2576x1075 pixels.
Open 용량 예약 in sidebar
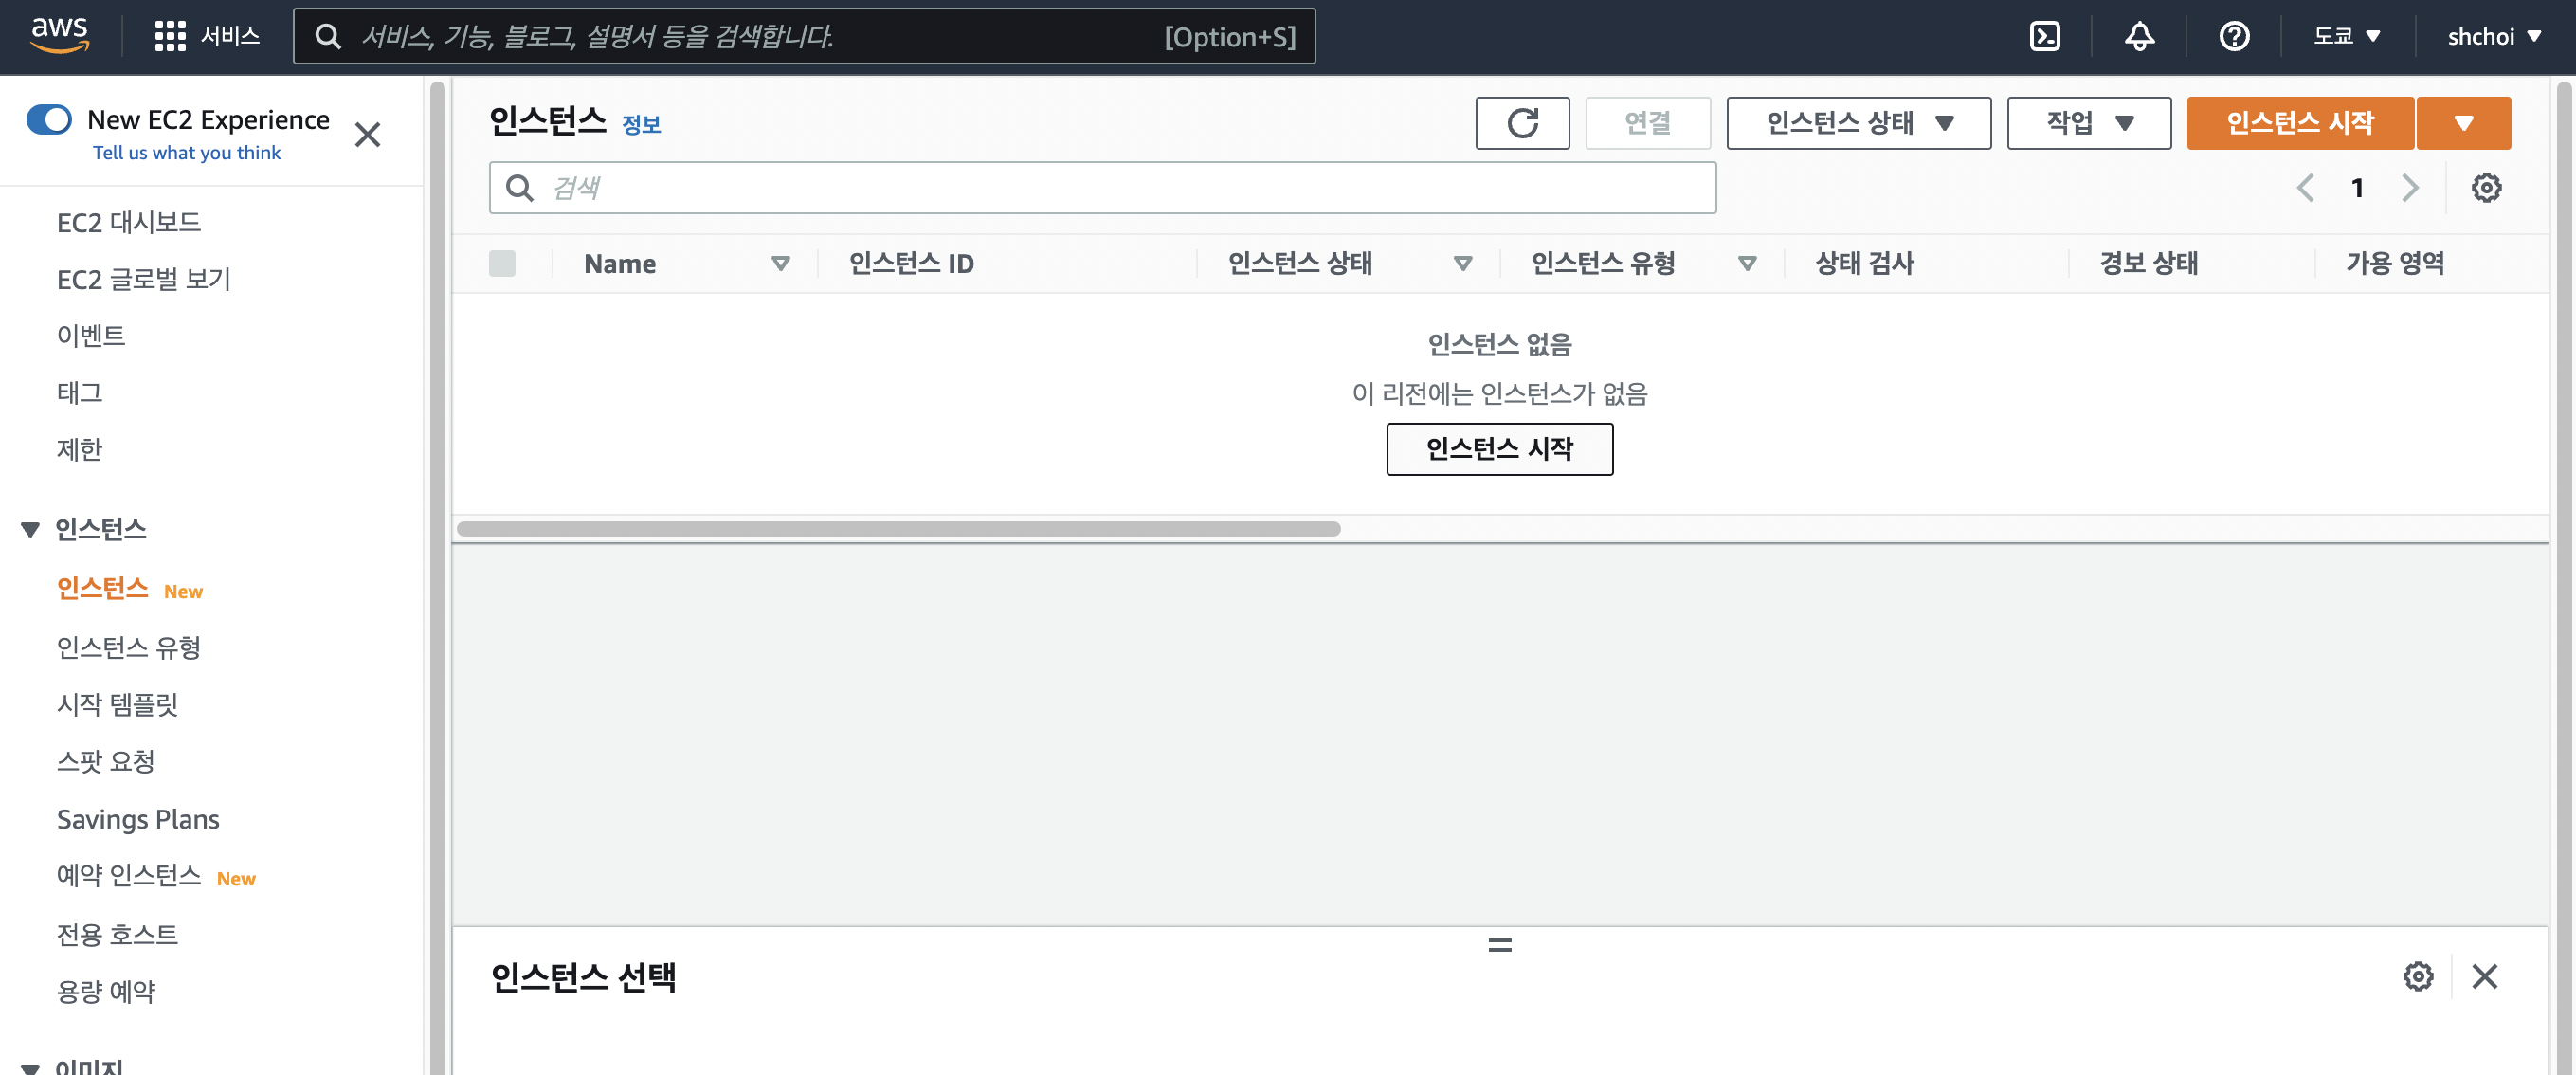coord(106,991)
